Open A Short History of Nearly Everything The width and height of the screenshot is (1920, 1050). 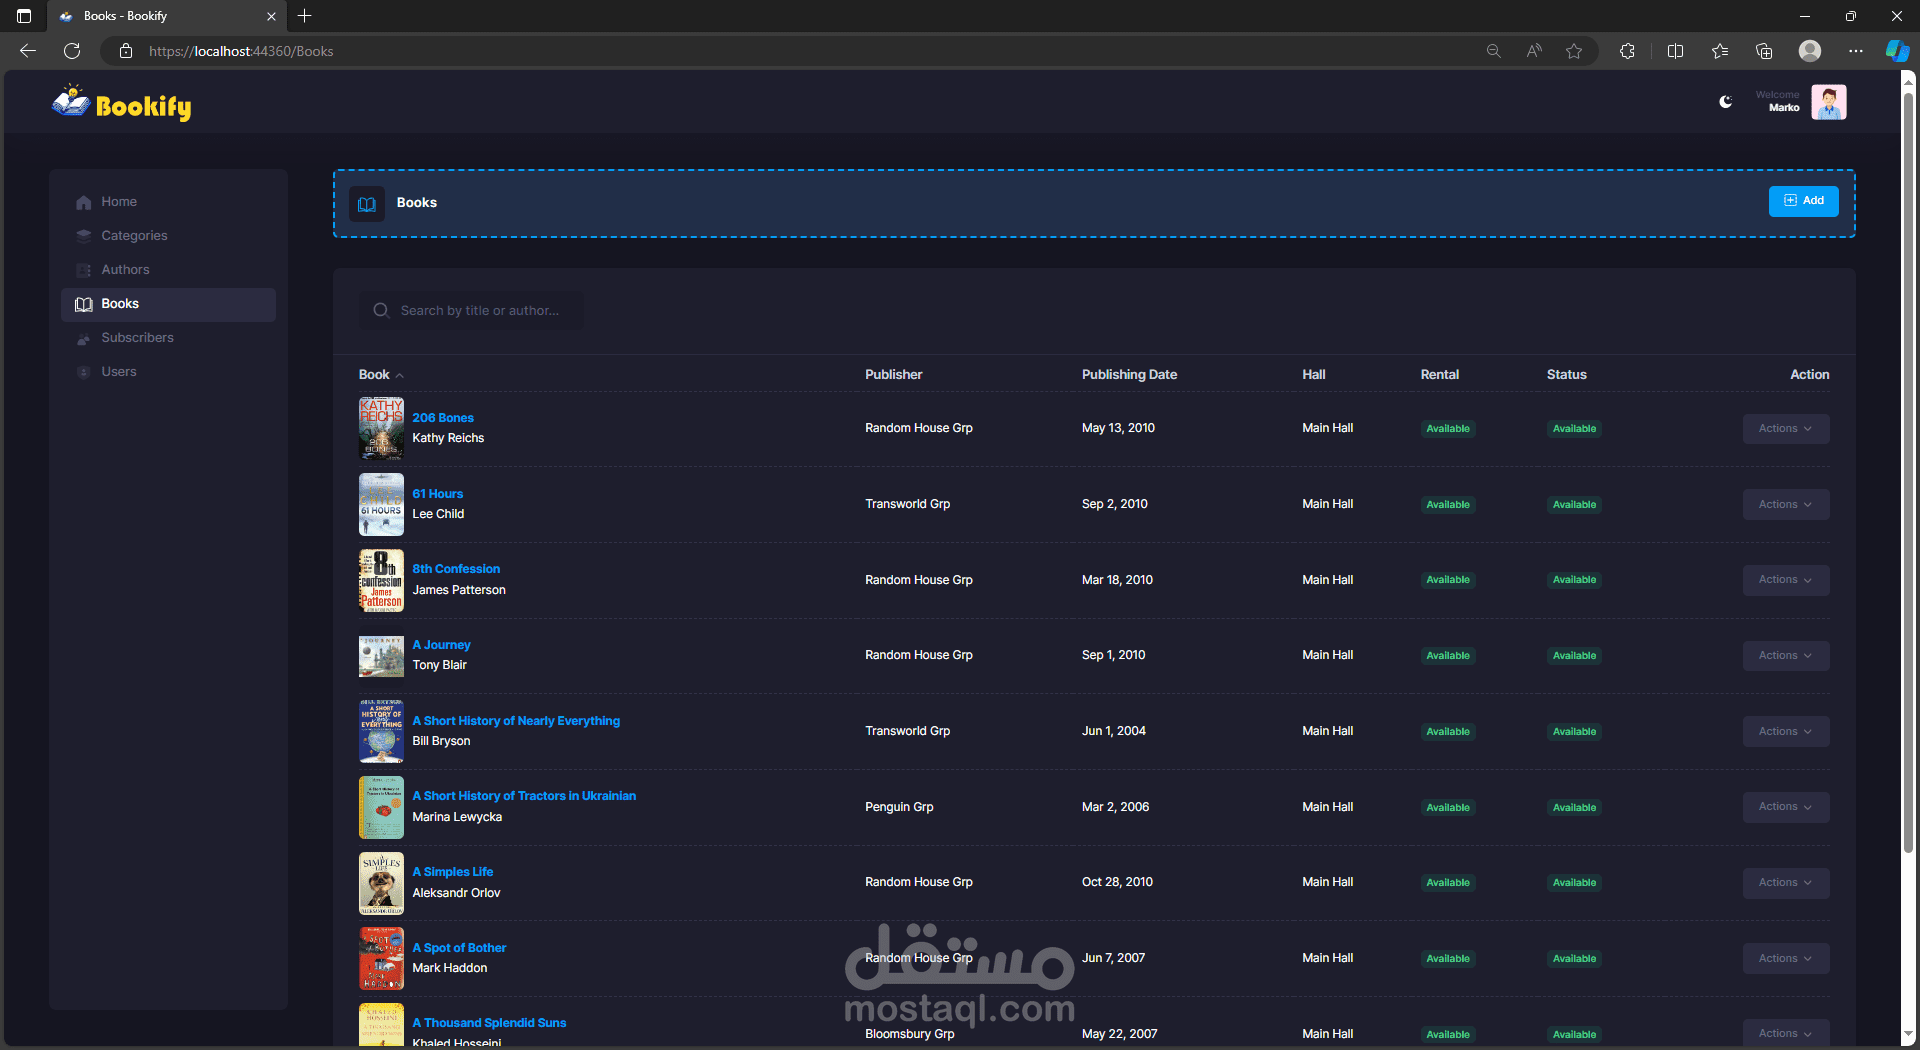(516, 721)
